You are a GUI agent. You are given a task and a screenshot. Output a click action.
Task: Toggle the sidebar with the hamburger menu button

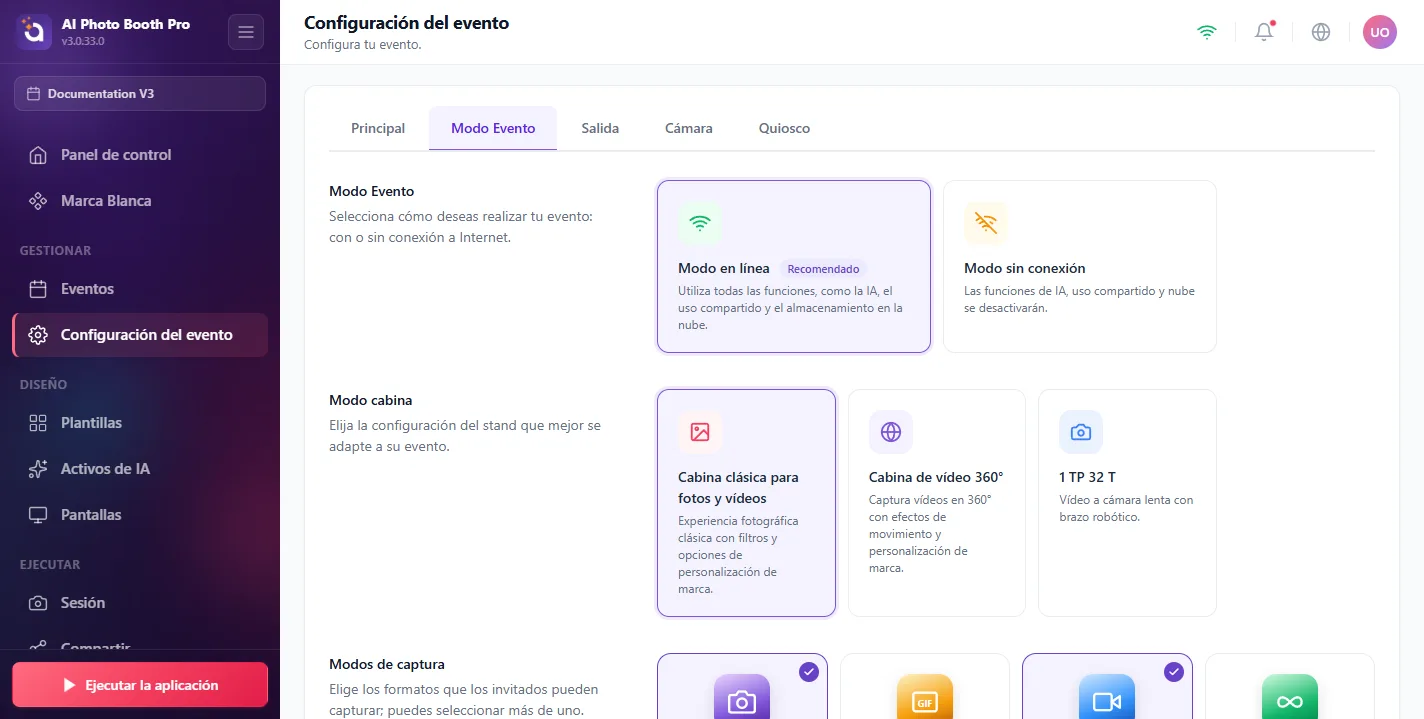pyautogui.click(x=246, y=32)
